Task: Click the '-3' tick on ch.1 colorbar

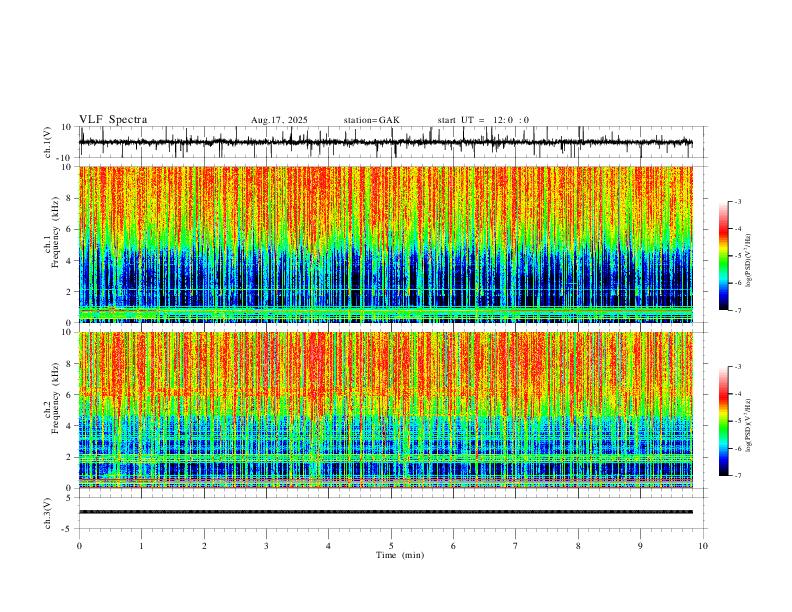Action: tap(737, 201)
